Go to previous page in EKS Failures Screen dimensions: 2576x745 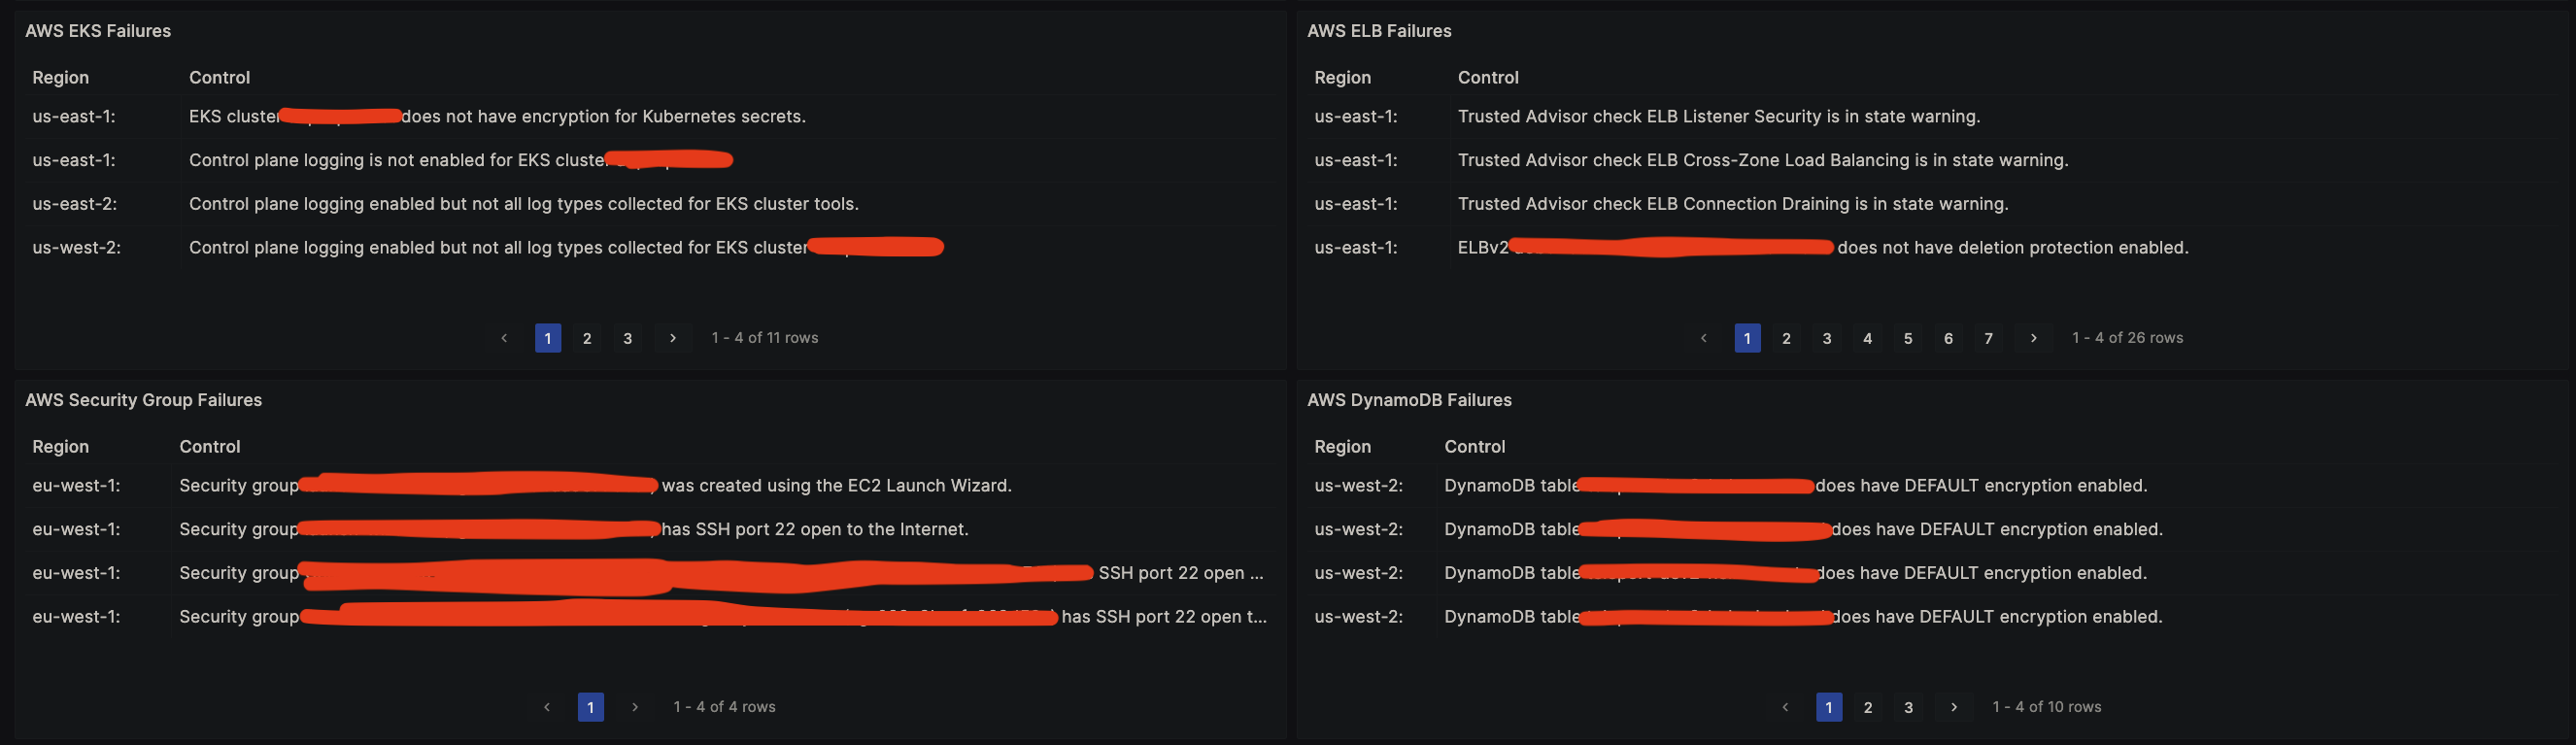tap(504, 338)
